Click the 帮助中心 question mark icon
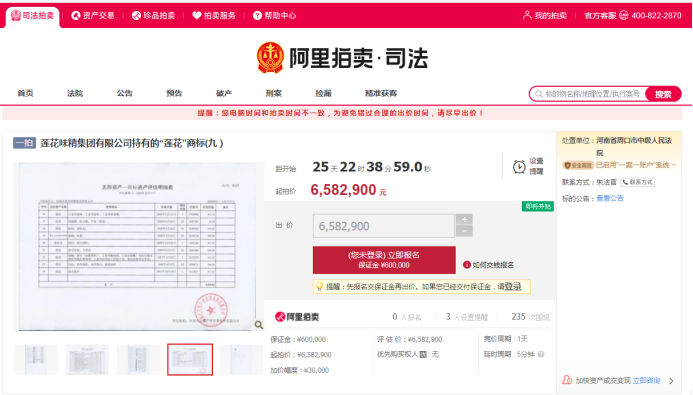 coord(257,16)
